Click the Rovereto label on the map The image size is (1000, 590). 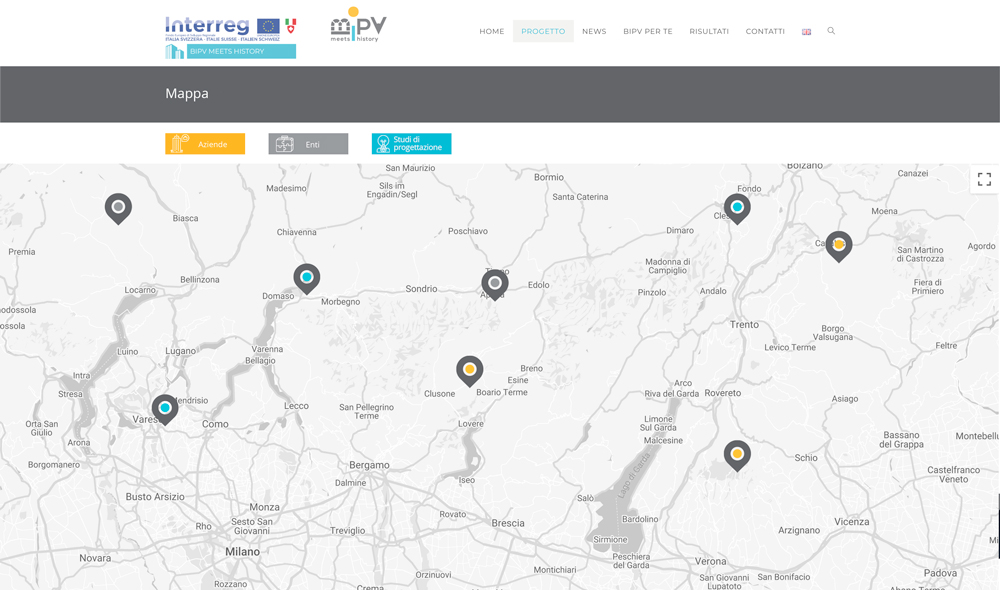point(723,393)
